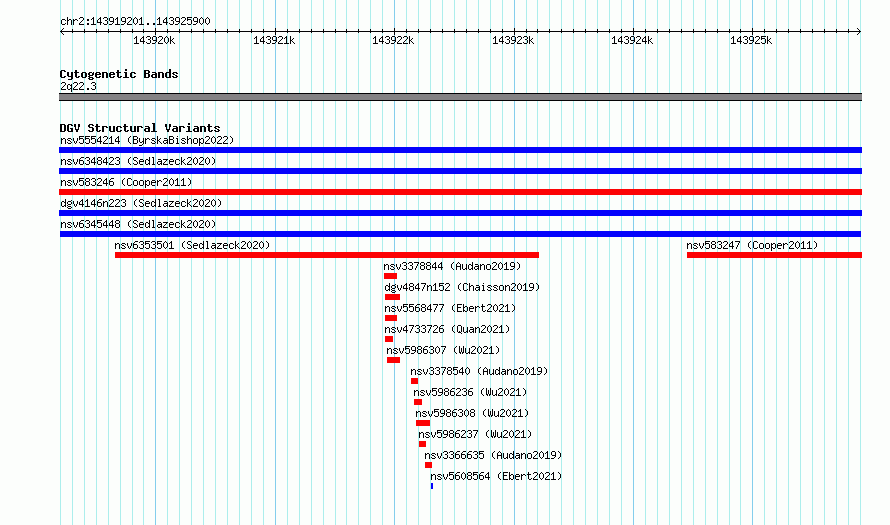Open nsv6348423 (Sedlazeck2020) label
This screenshot has height=525, width=890.
pos(138,161)
